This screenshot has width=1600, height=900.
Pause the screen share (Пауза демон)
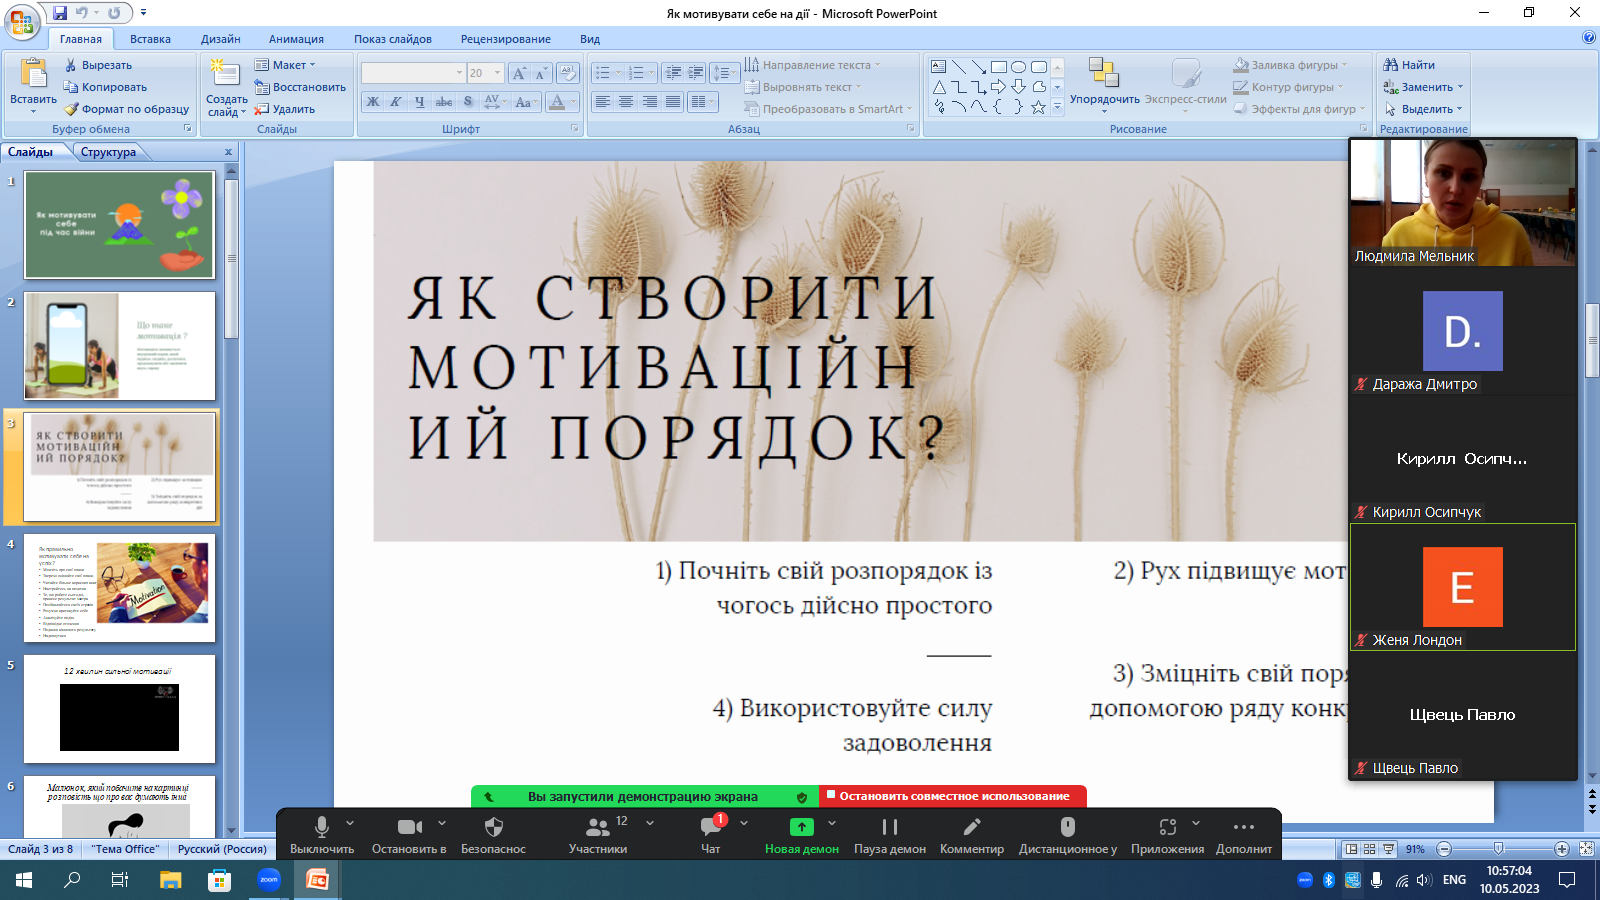click(890, 835)
